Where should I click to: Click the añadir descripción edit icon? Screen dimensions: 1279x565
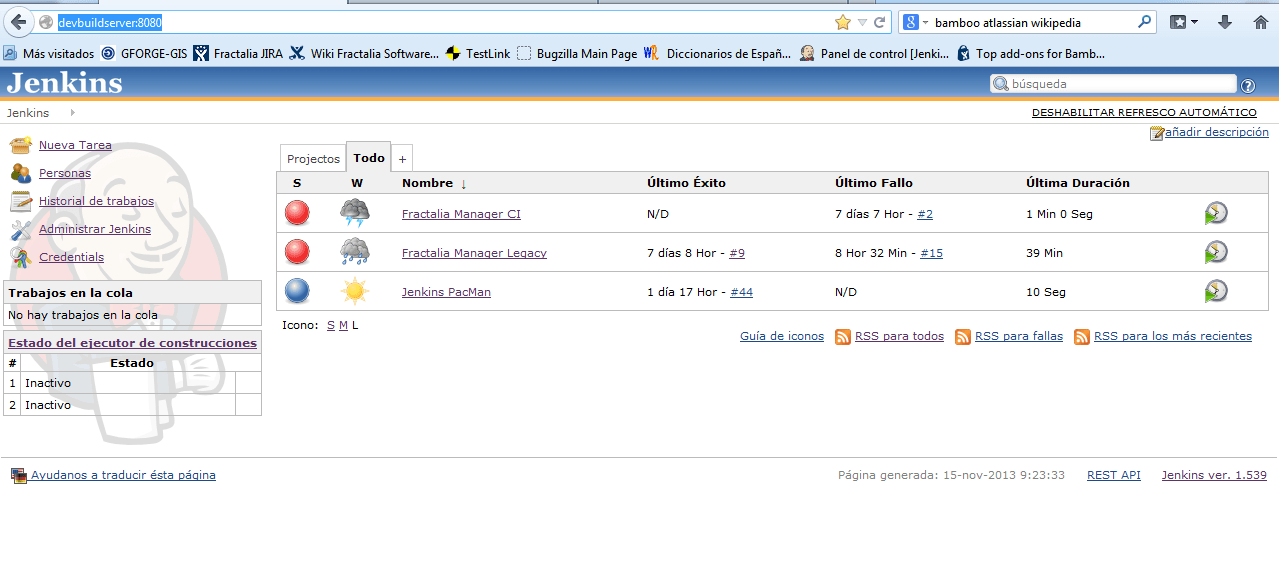click(x=1157, y=133)
